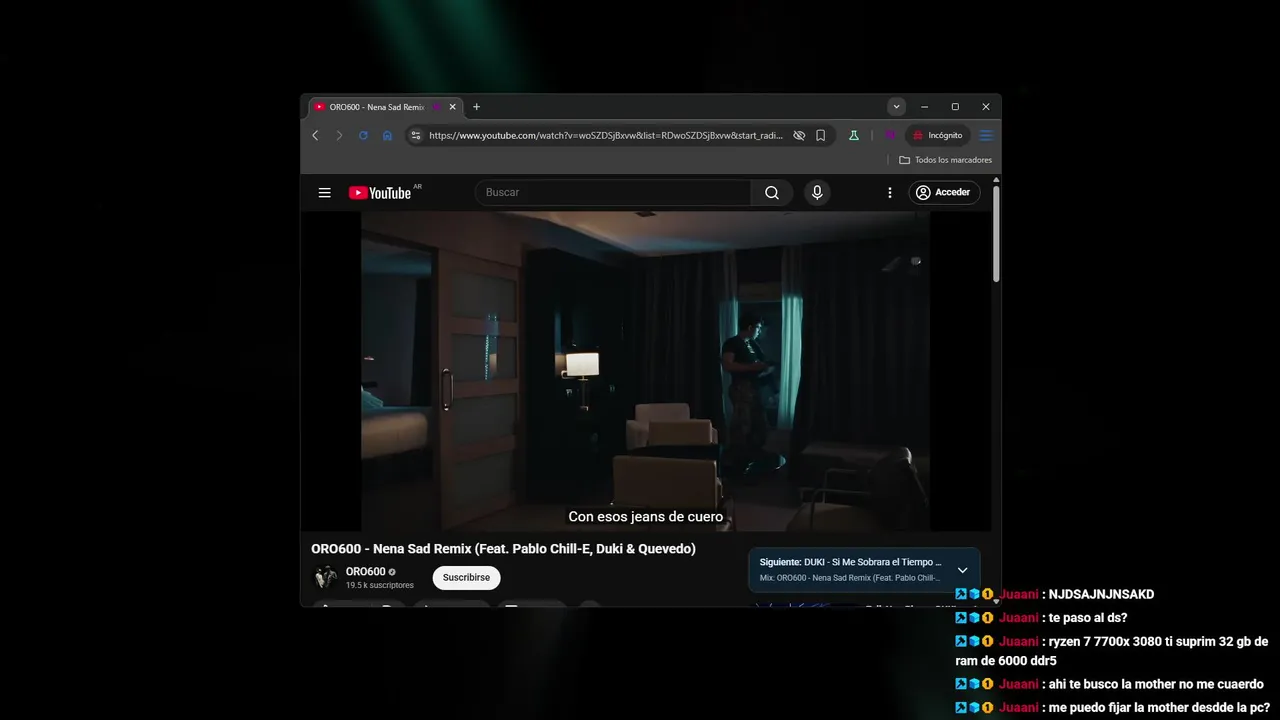This screenshot has width=1280, height=720.
Task: Go back with browser back arrow
Action: click(315, 135)
